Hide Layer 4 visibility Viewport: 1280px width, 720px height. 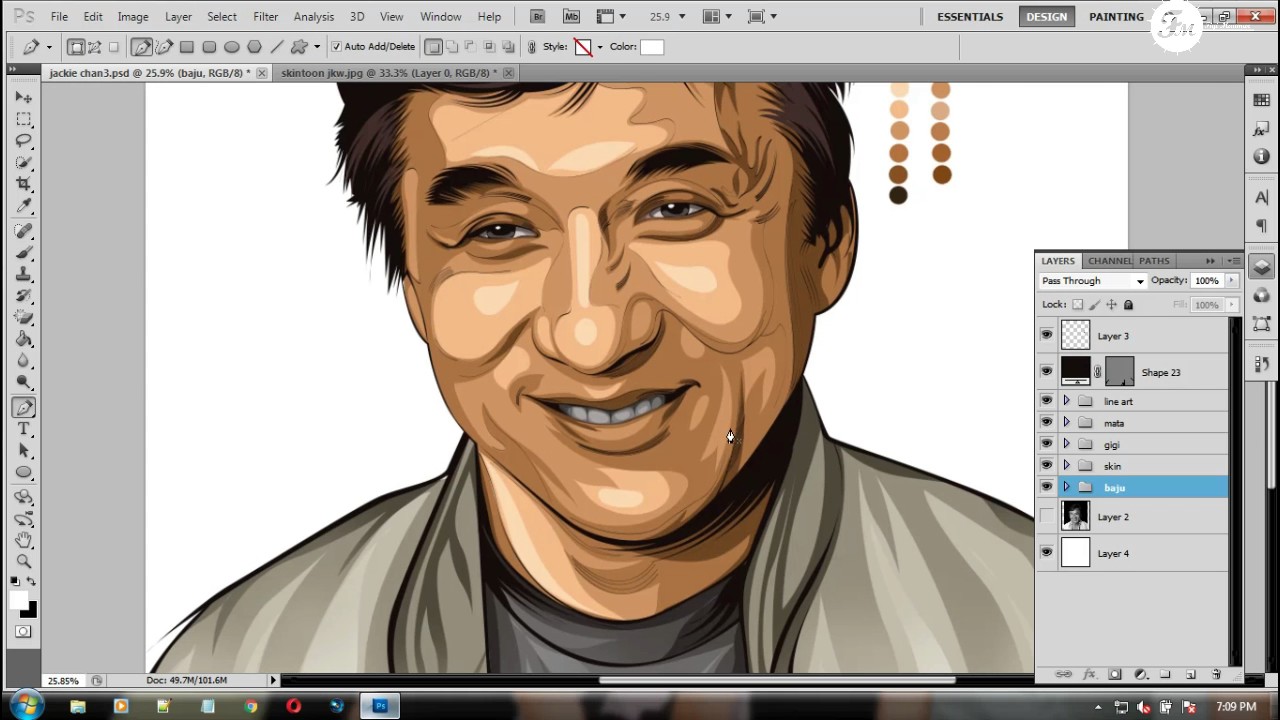(x=1046, y=553)
